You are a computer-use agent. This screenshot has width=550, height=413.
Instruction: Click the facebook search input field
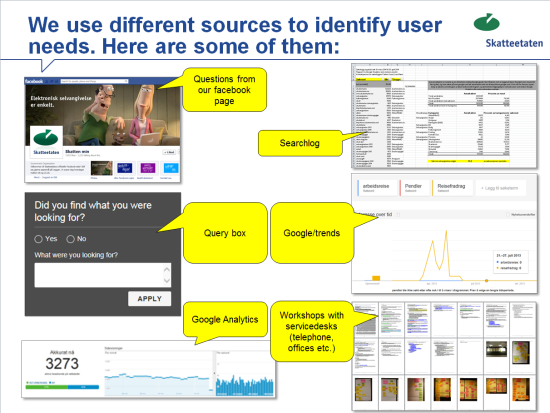coord(94,81)
